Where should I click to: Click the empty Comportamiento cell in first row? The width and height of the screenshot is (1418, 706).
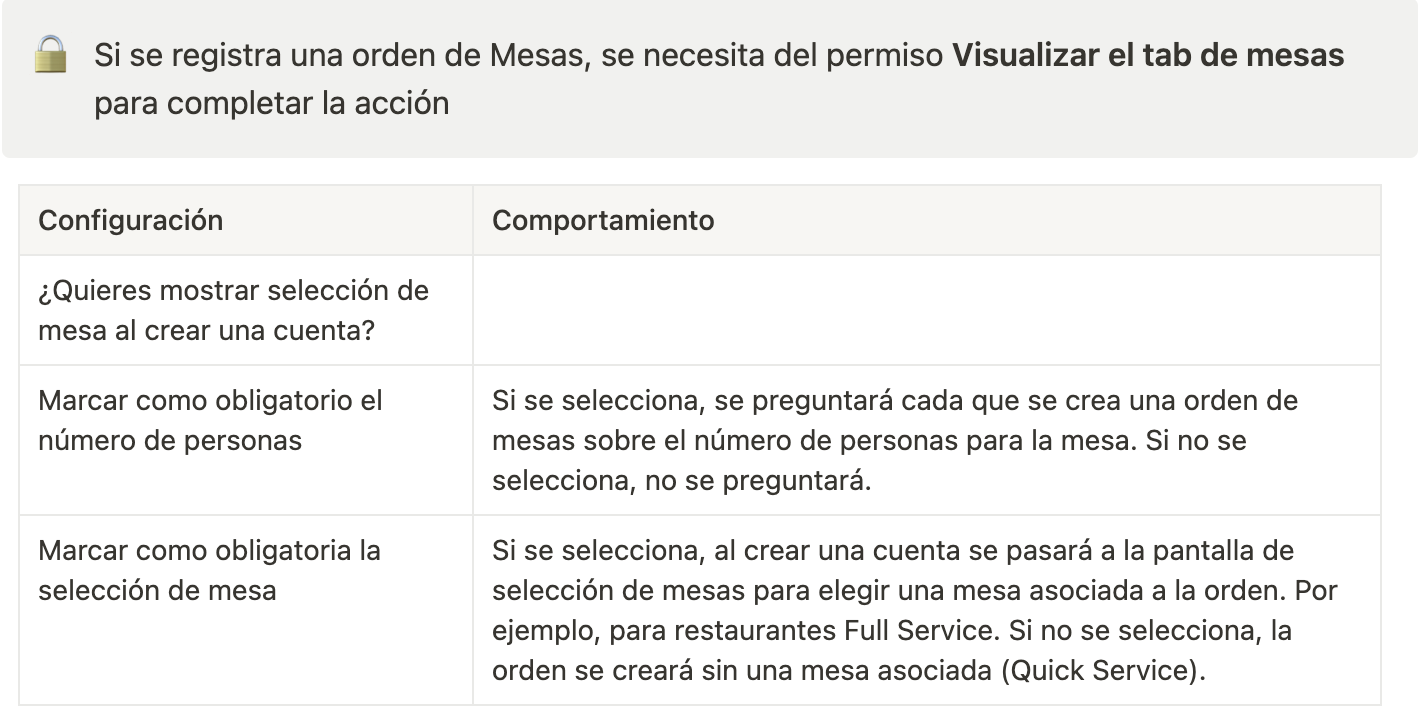tap(926, 310)
